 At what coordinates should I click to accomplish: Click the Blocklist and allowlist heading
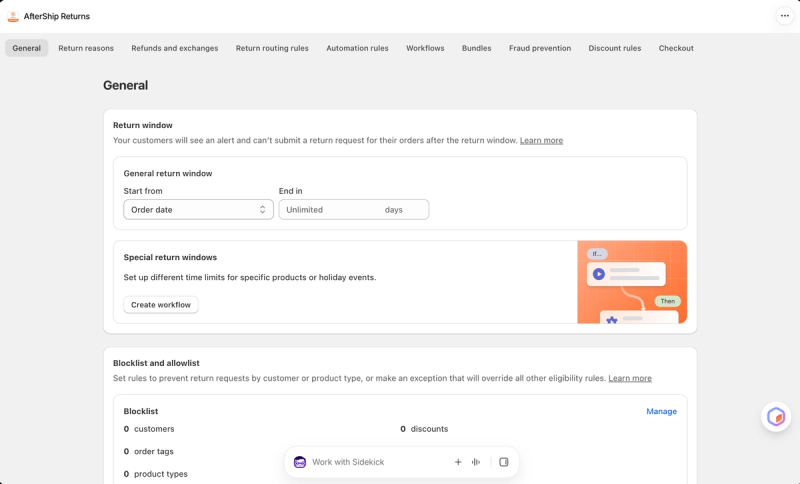(156, 363)
